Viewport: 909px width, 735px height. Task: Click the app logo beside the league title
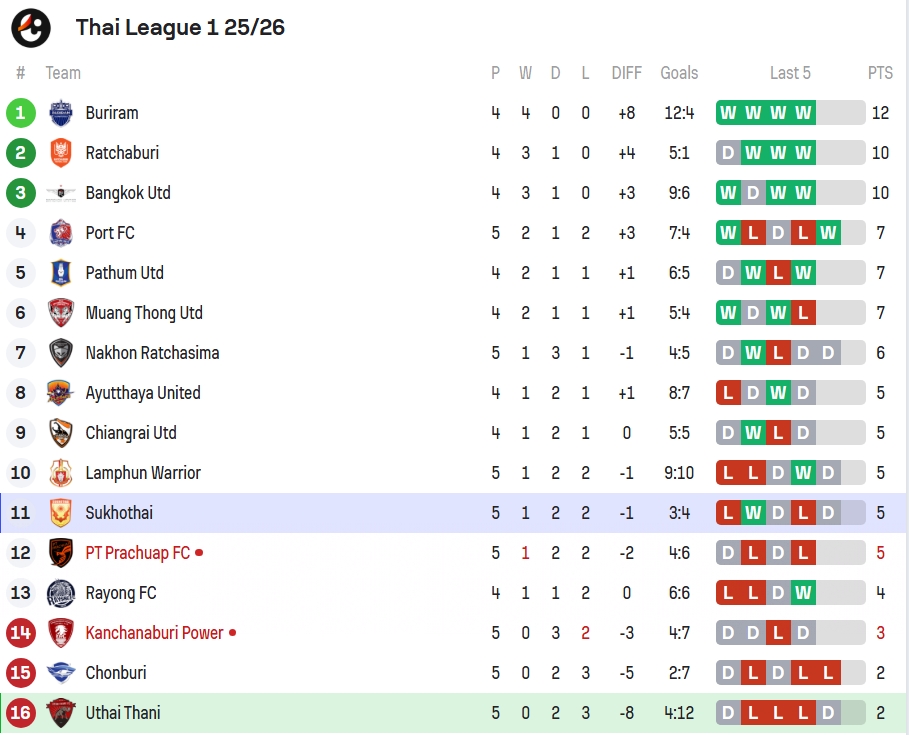pos(31,27)
